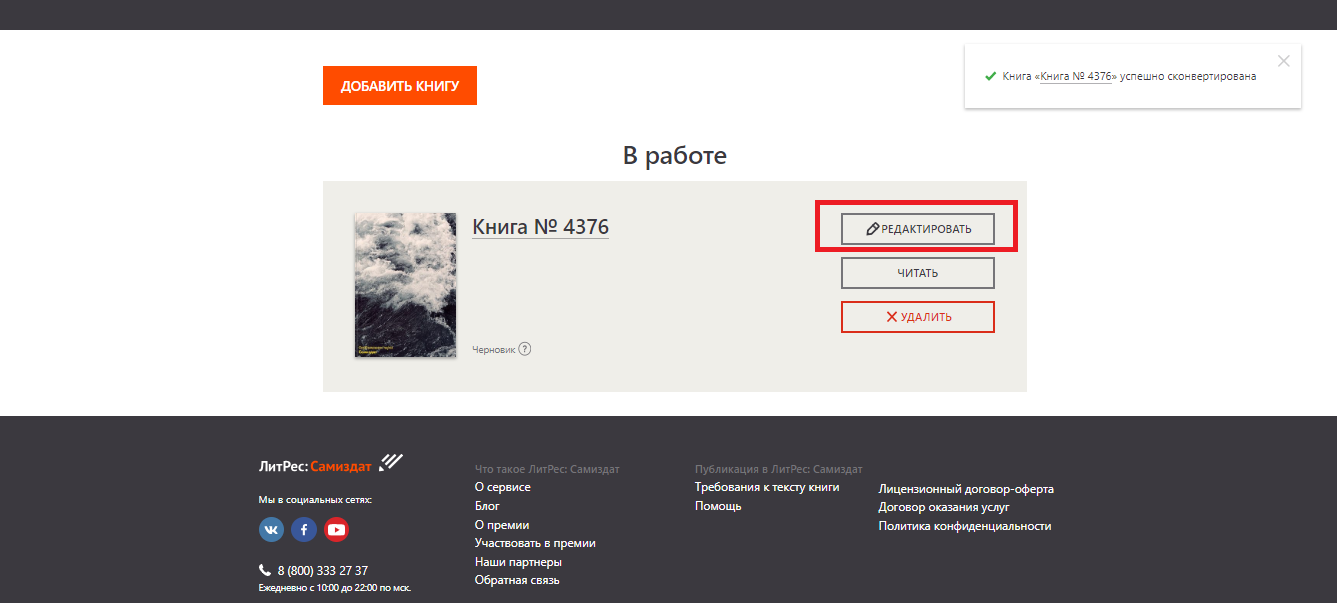The height and width of the screenshot is (603, 1337).
Task: Open the Facebook social icon
Action: 304,530
